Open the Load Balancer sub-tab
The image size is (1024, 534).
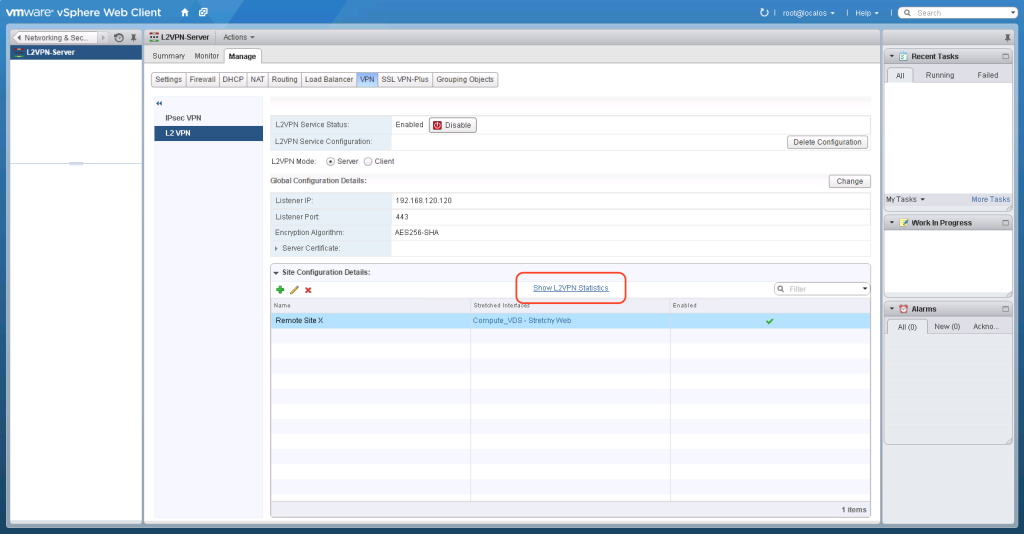click(328, 80)
